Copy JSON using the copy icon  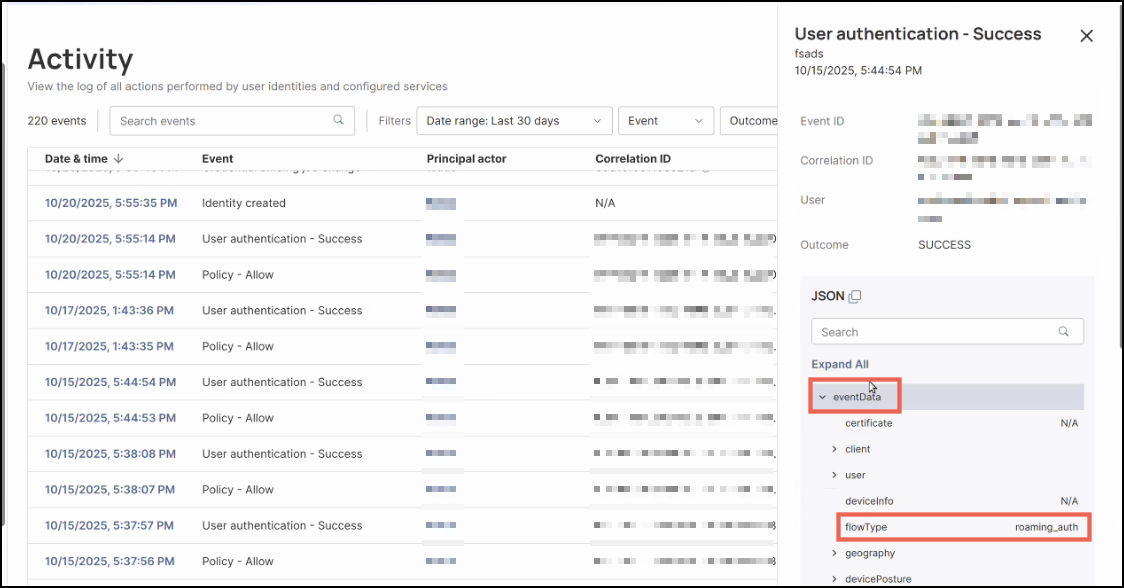[x=855, y=296]
